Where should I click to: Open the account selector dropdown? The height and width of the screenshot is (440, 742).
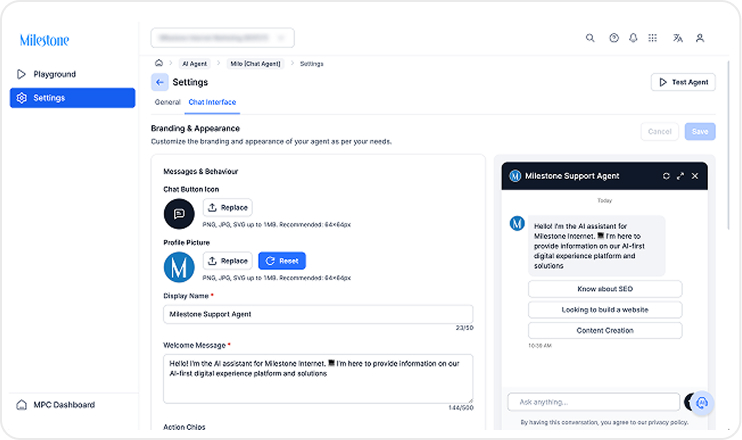point(222,38)
